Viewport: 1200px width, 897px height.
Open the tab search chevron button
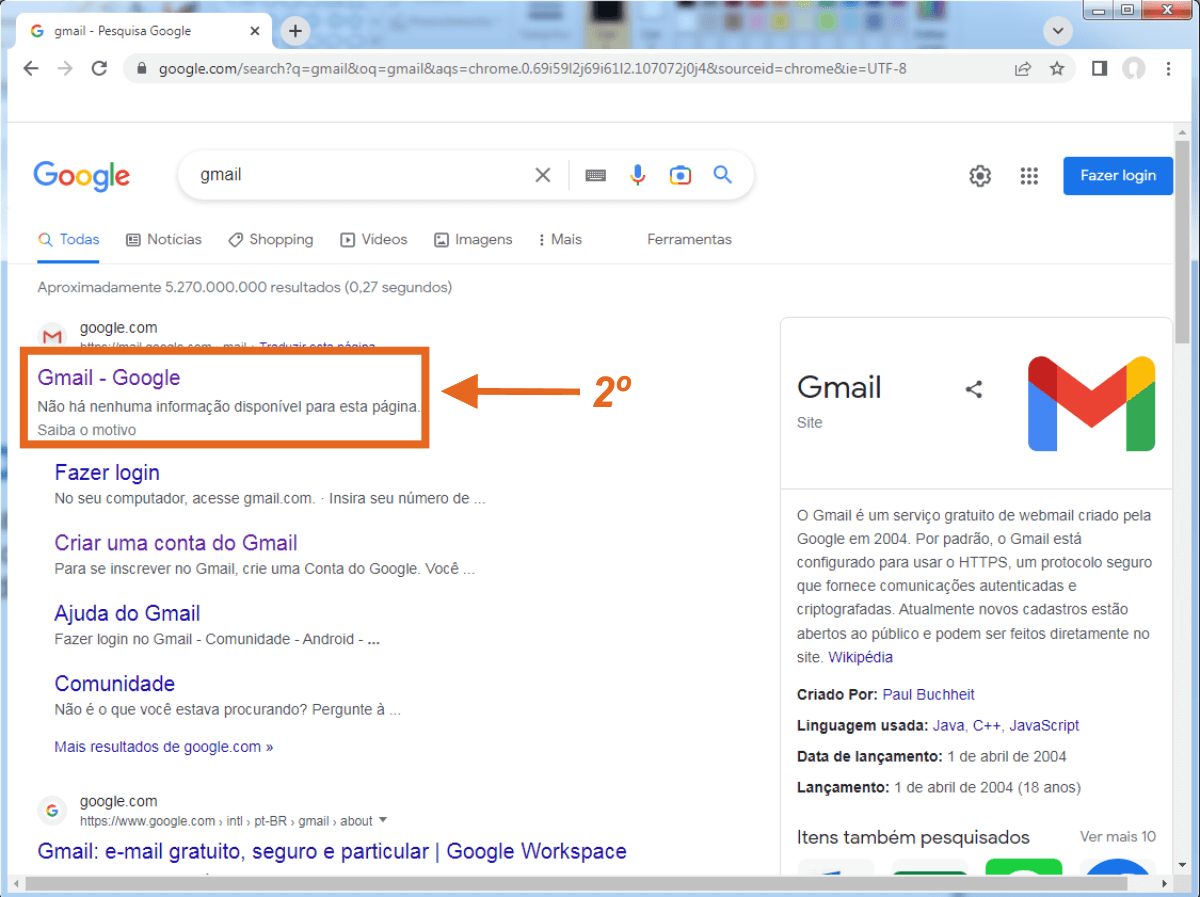(x=1057, y=31)
